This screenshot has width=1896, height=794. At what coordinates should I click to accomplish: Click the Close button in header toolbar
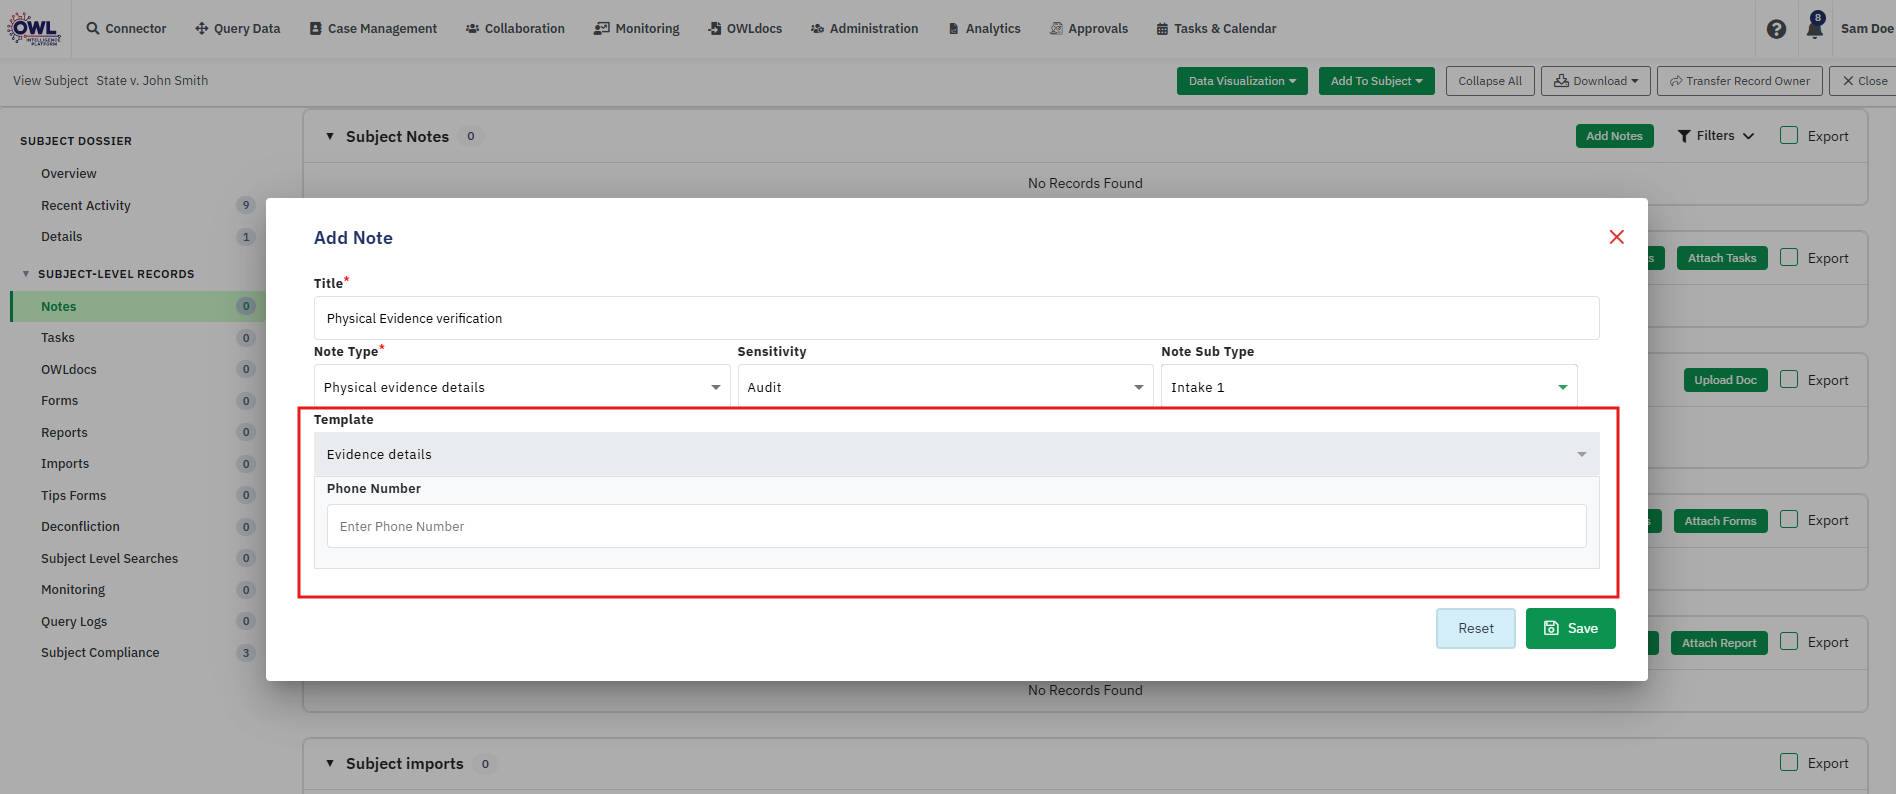tap(1864, 81)
